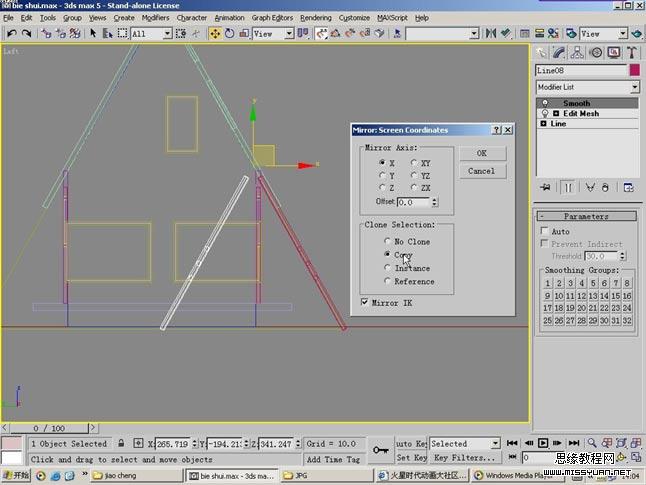Choose the Instance clone option

click(x=387, y=268)
